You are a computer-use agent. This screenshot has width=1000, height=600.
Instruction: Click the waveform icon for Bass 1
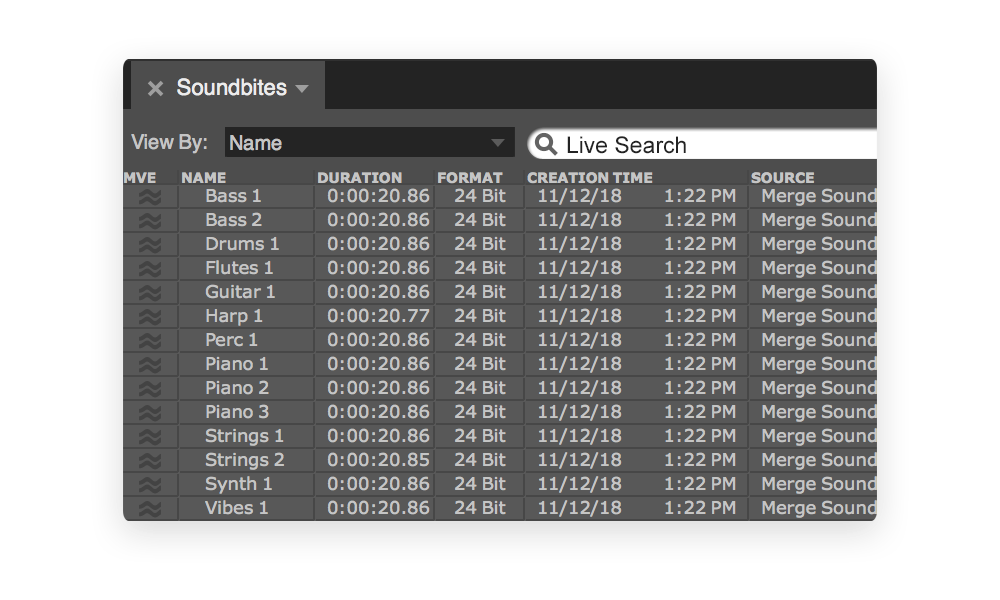pyautogui.click(x=150, y=197)
